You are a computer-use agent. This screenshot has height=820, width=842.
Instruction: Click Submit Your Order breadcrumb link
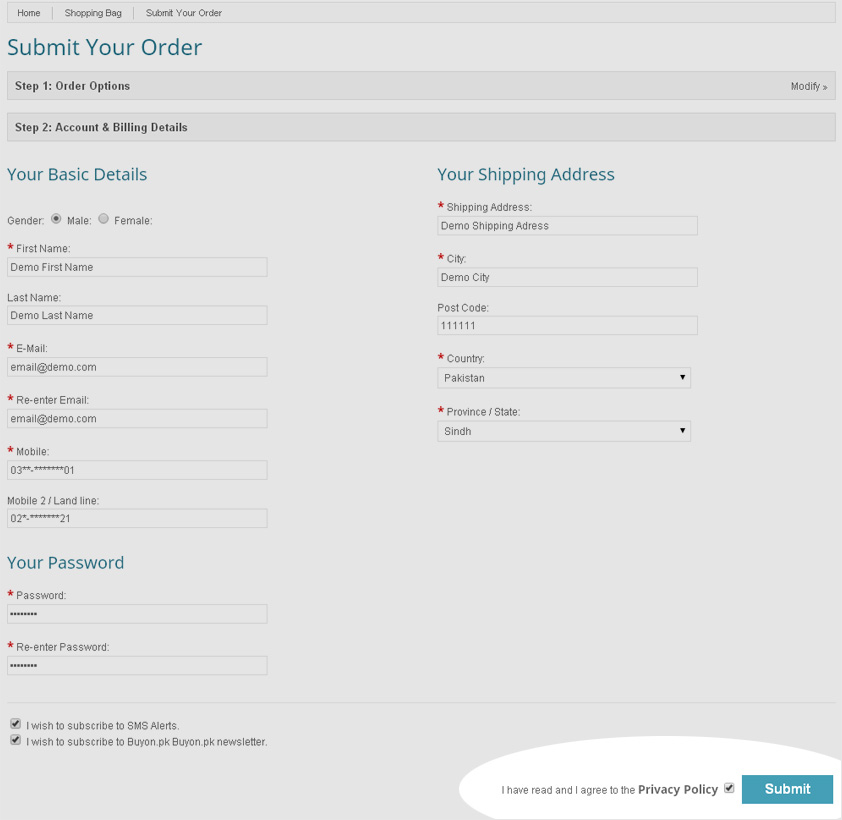click(x=184, y=13)
